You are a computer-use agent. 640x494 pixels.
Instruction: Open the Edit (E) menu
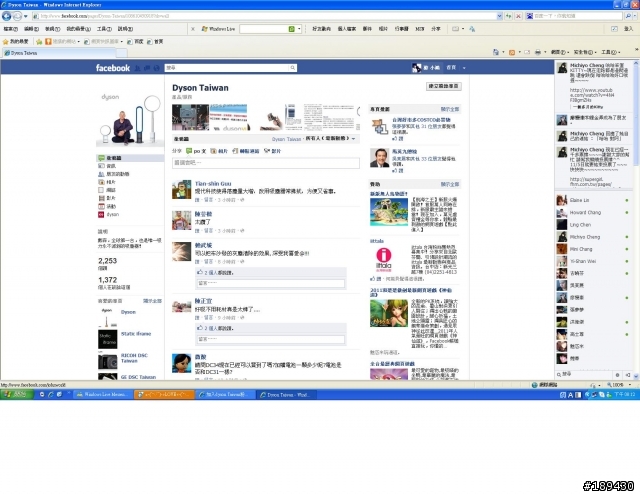[x=31, y=29]
